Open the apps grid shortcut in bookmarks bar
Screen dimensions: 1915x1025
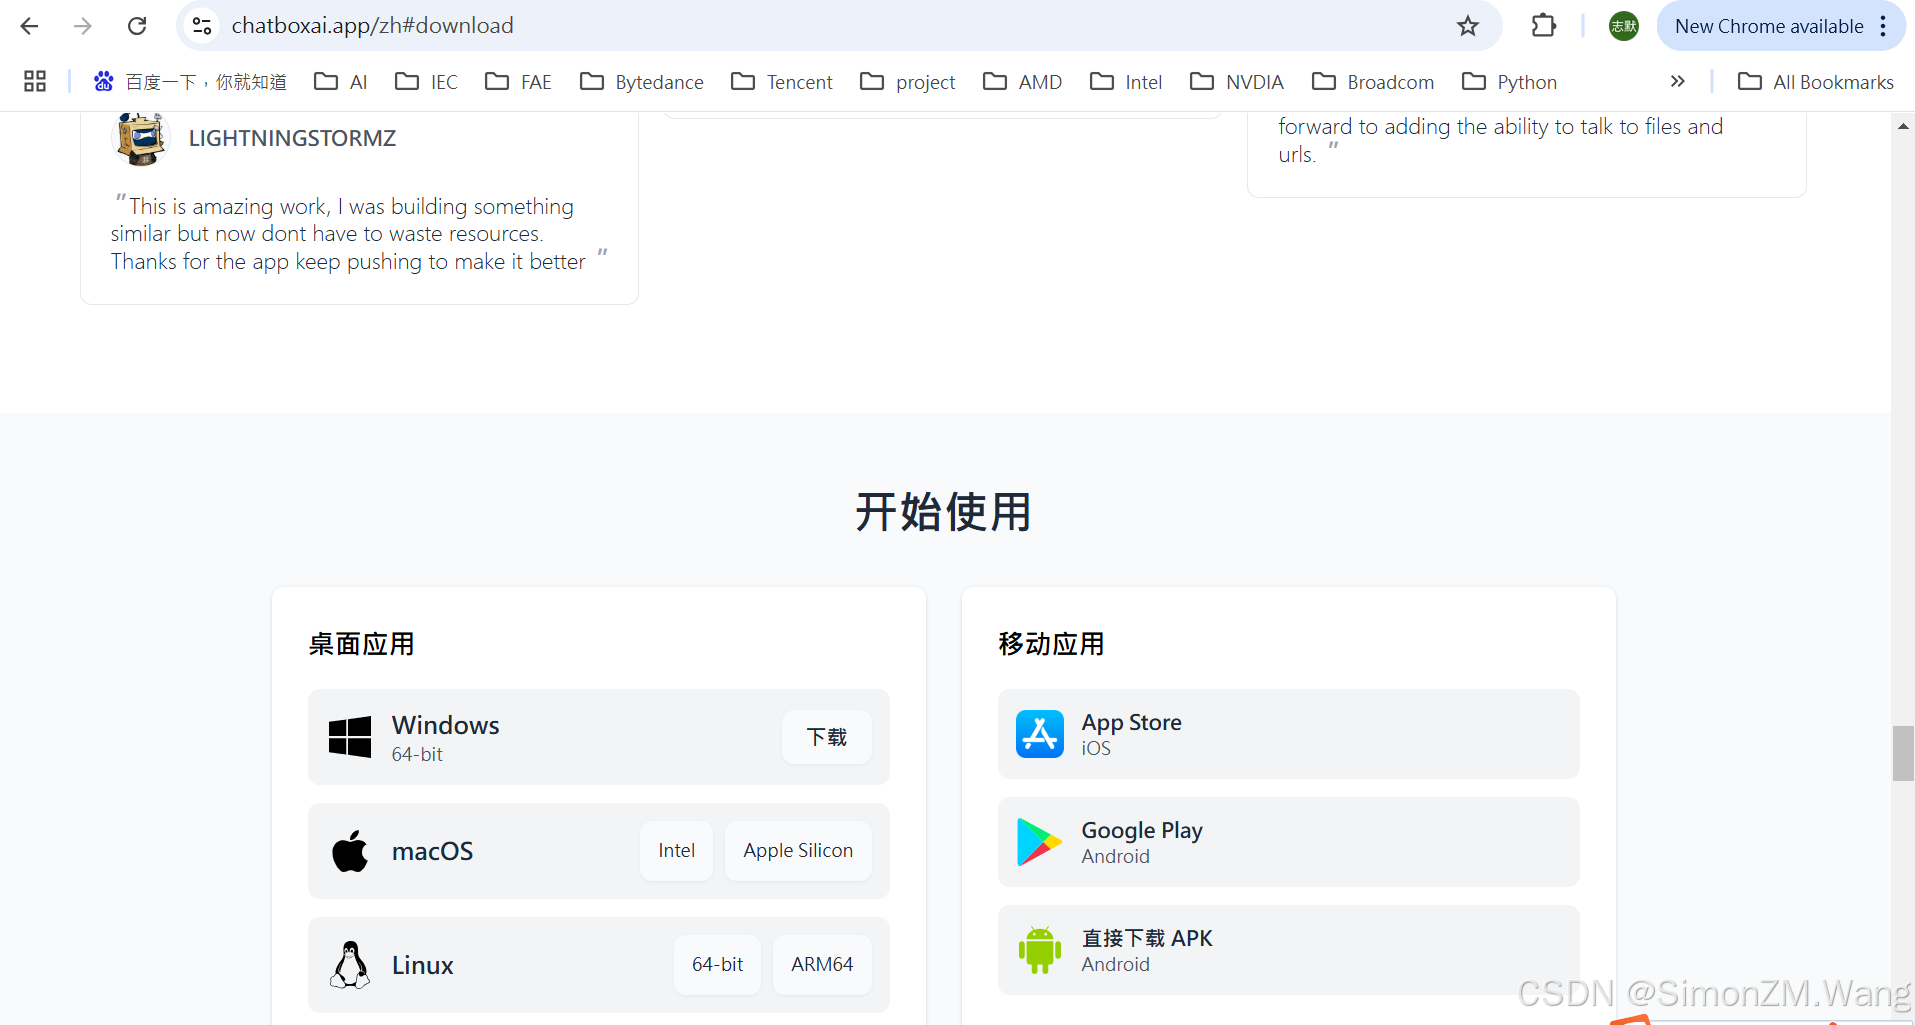click(x=35, y=81)
